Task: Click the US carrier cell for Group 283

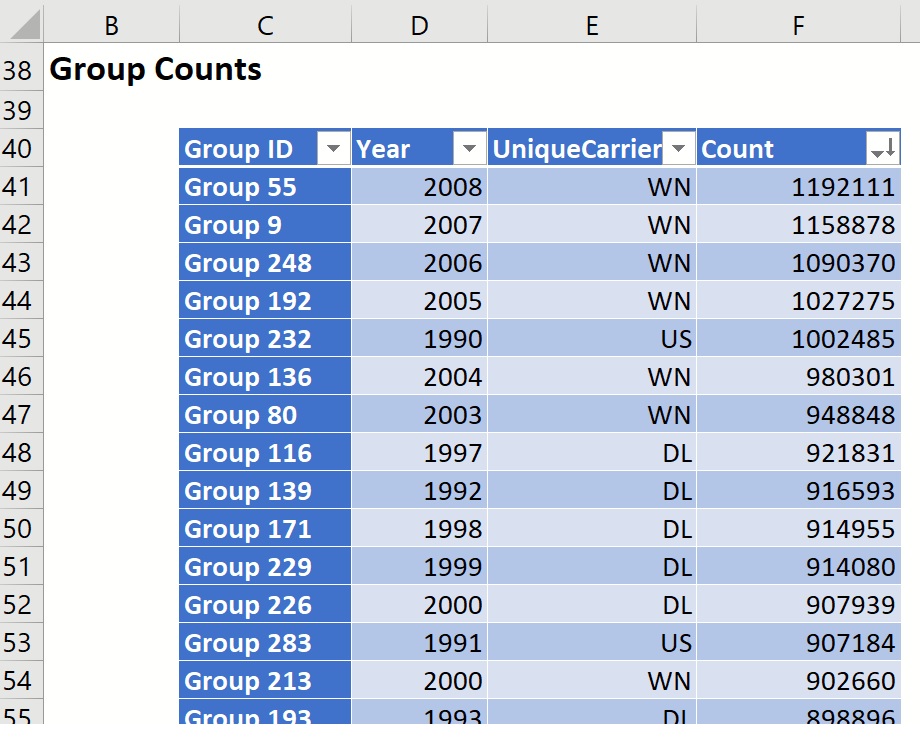Action: 592,643
